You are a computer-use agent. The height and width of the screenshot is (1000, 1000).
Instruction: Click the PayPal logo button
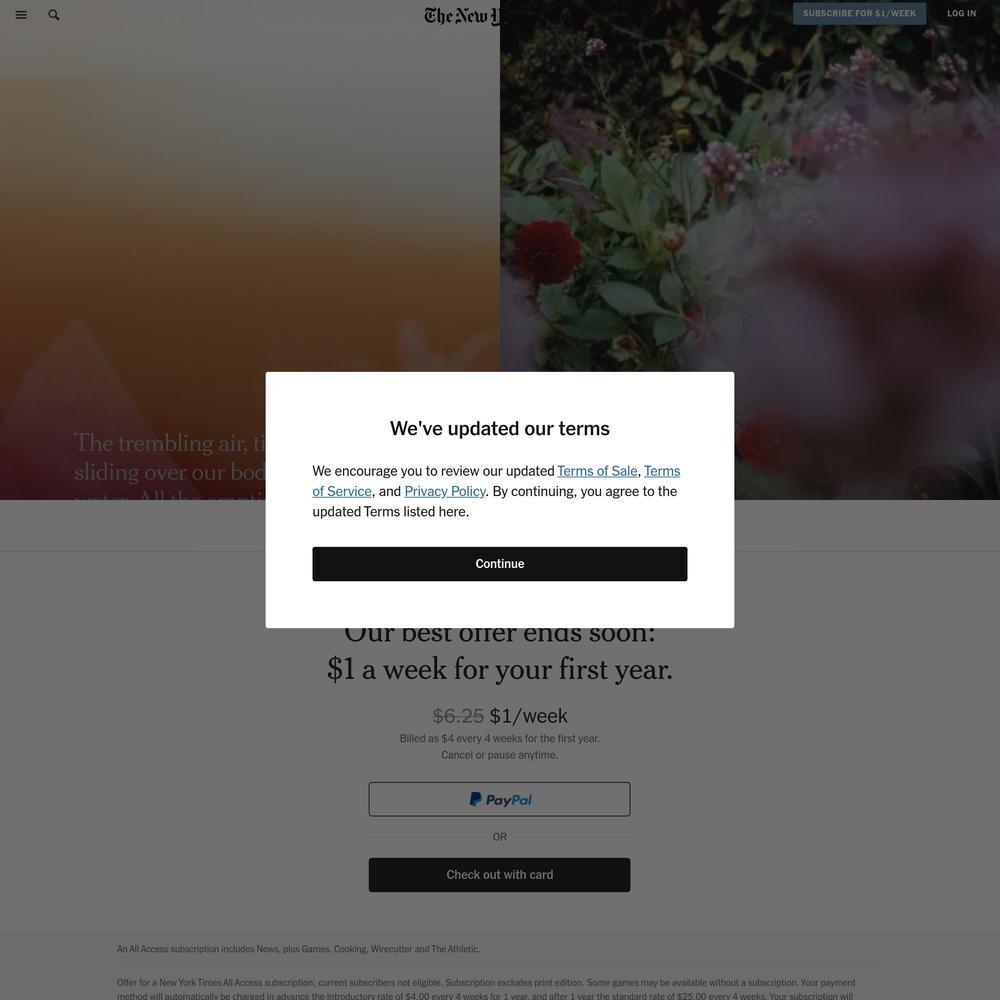[x=499, y=799]
